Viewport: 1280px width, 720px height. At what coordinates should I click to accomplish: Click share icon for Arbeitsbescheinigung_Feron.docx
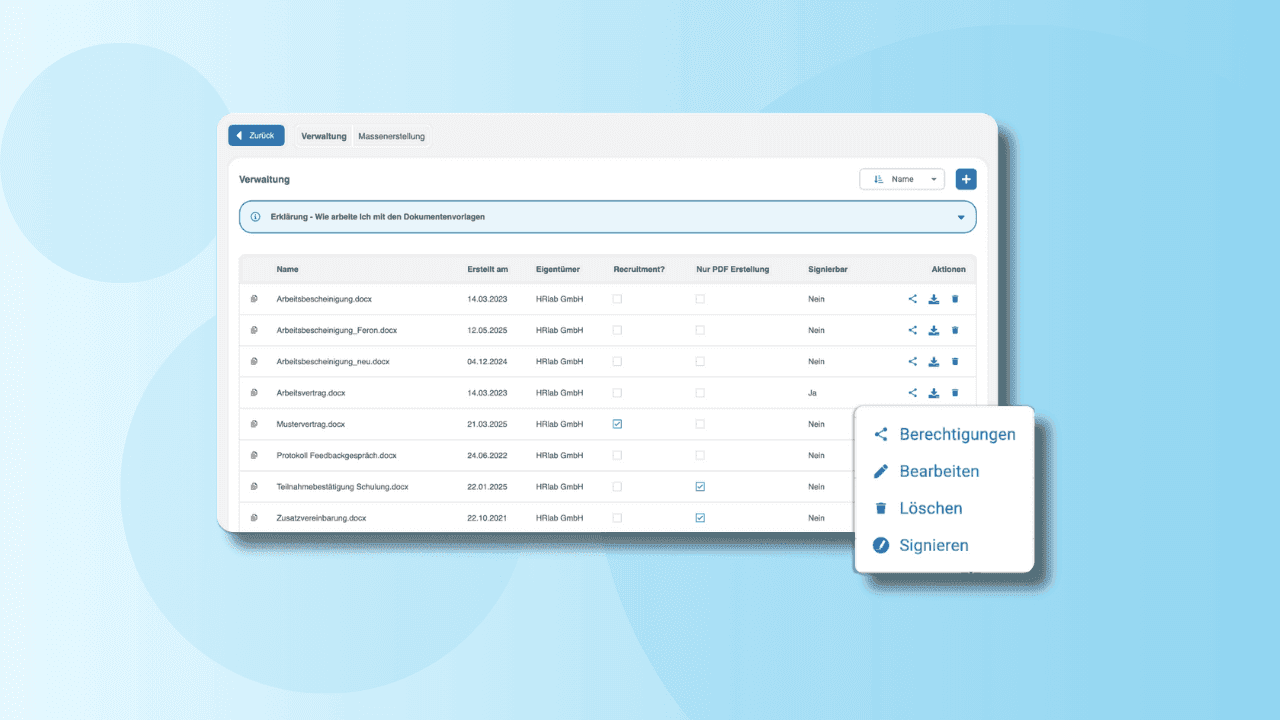[912, 330]
